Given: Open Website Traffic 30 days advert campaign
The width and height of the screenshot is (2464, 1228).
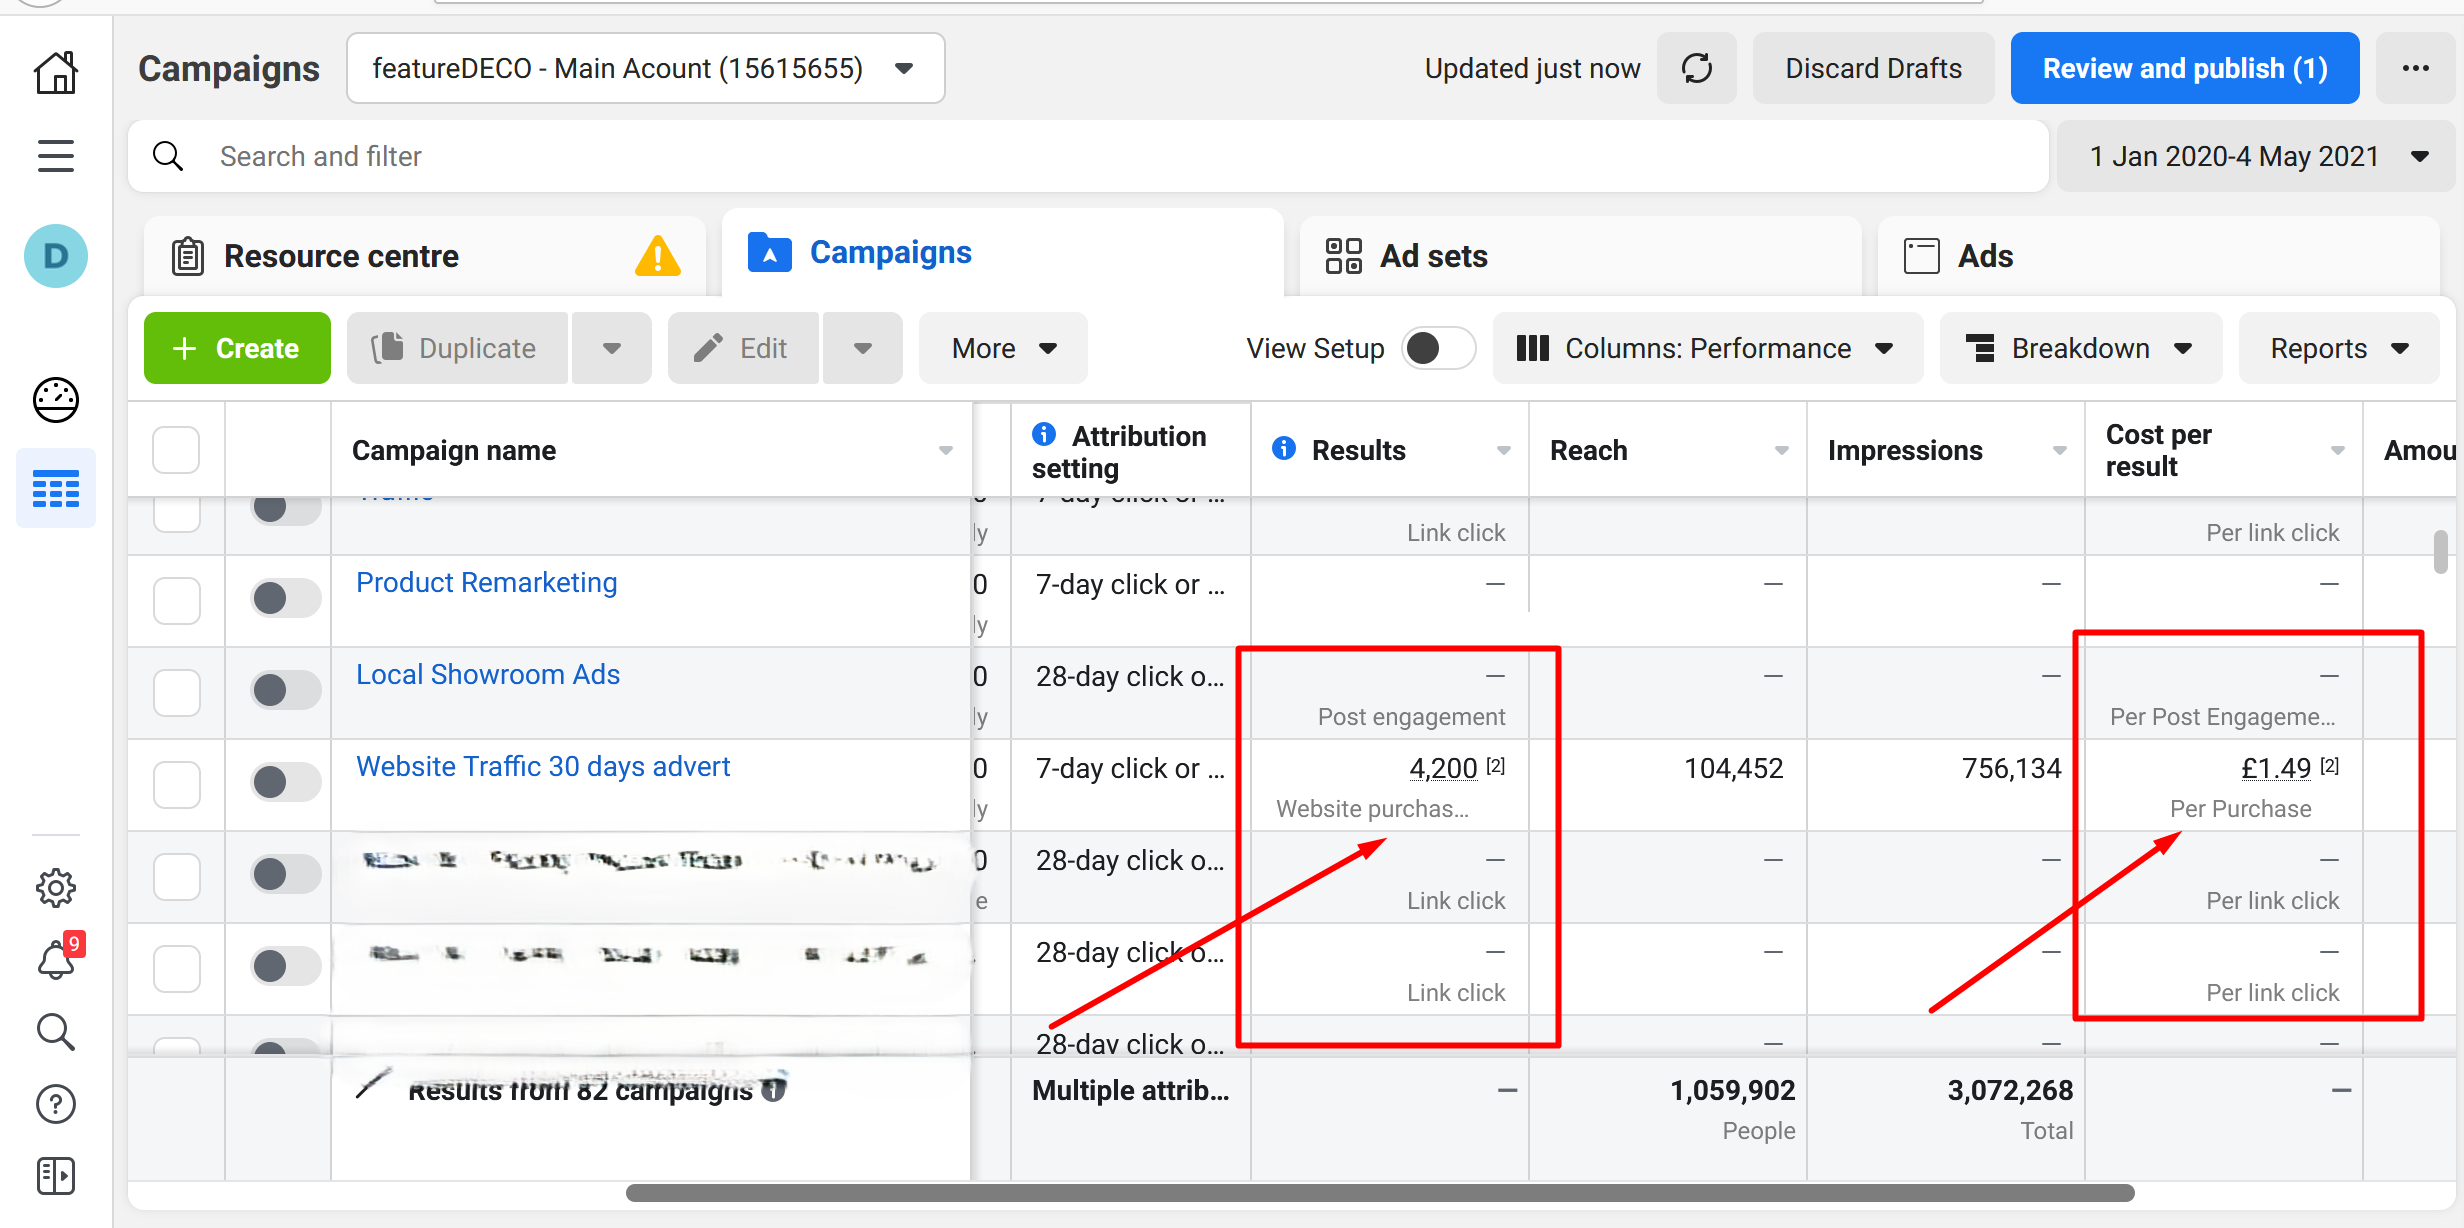Looking at the screenshot, I should [542, 767].
